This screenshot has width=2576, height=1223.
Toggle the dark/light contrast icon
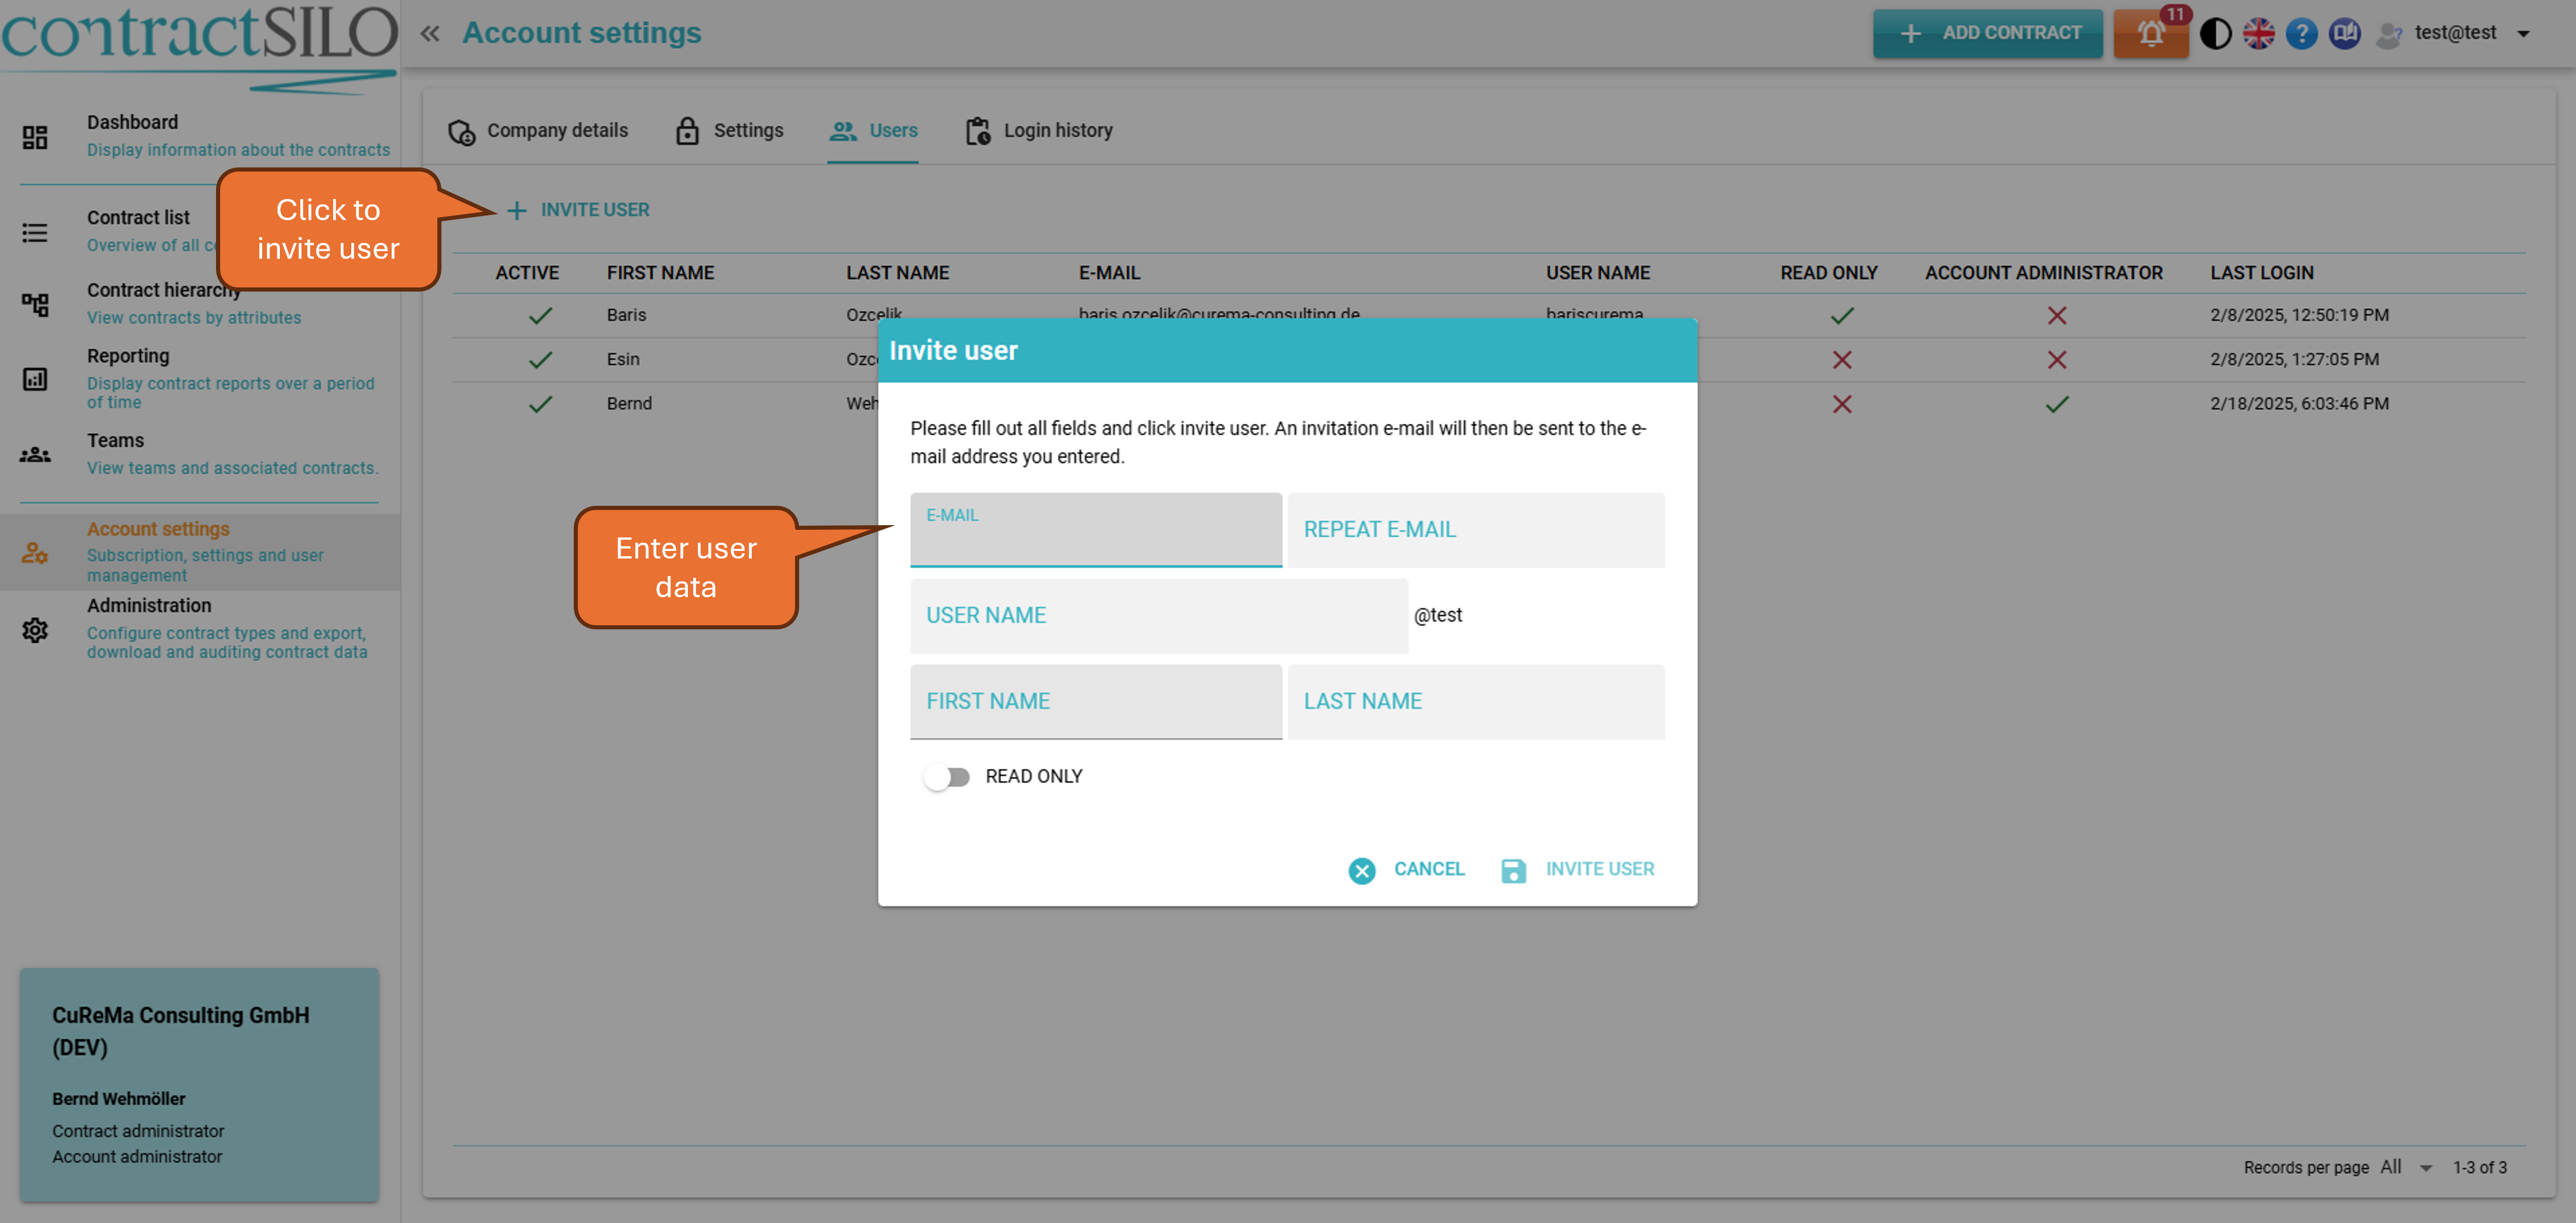(x=2215, y=33)
